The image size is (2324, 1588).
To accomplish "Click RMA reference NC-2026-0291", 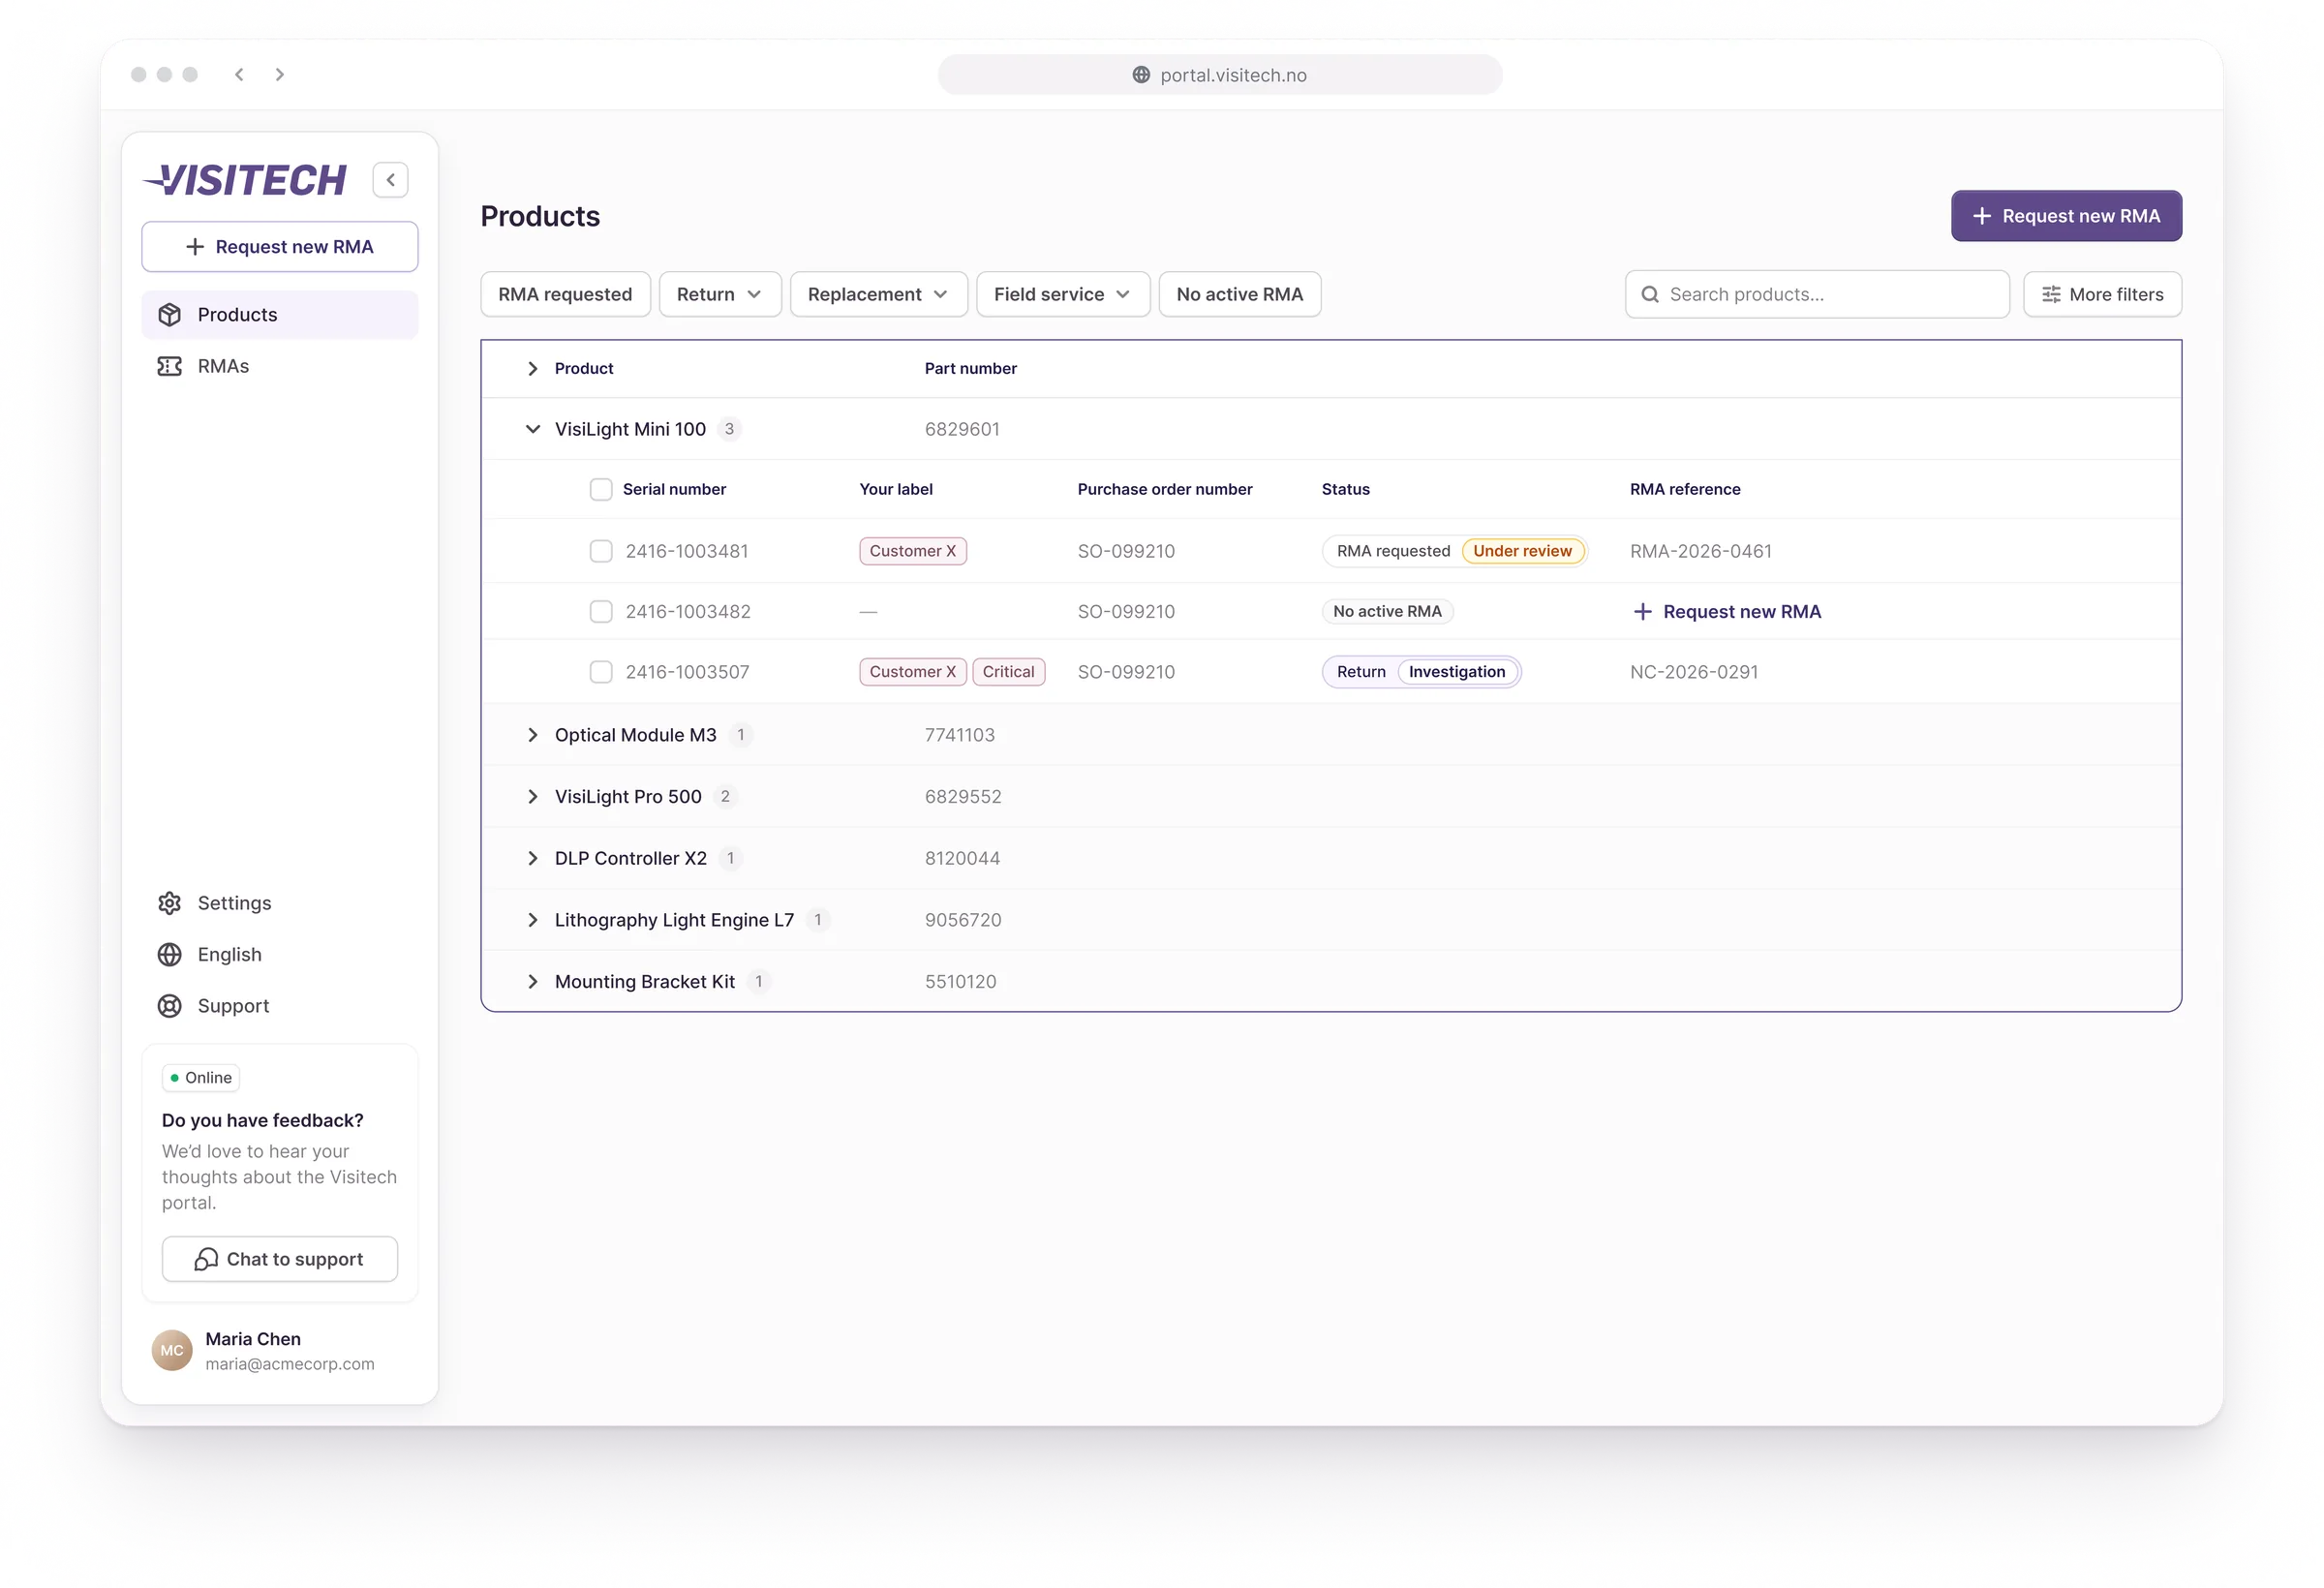I will (1693, 672).
